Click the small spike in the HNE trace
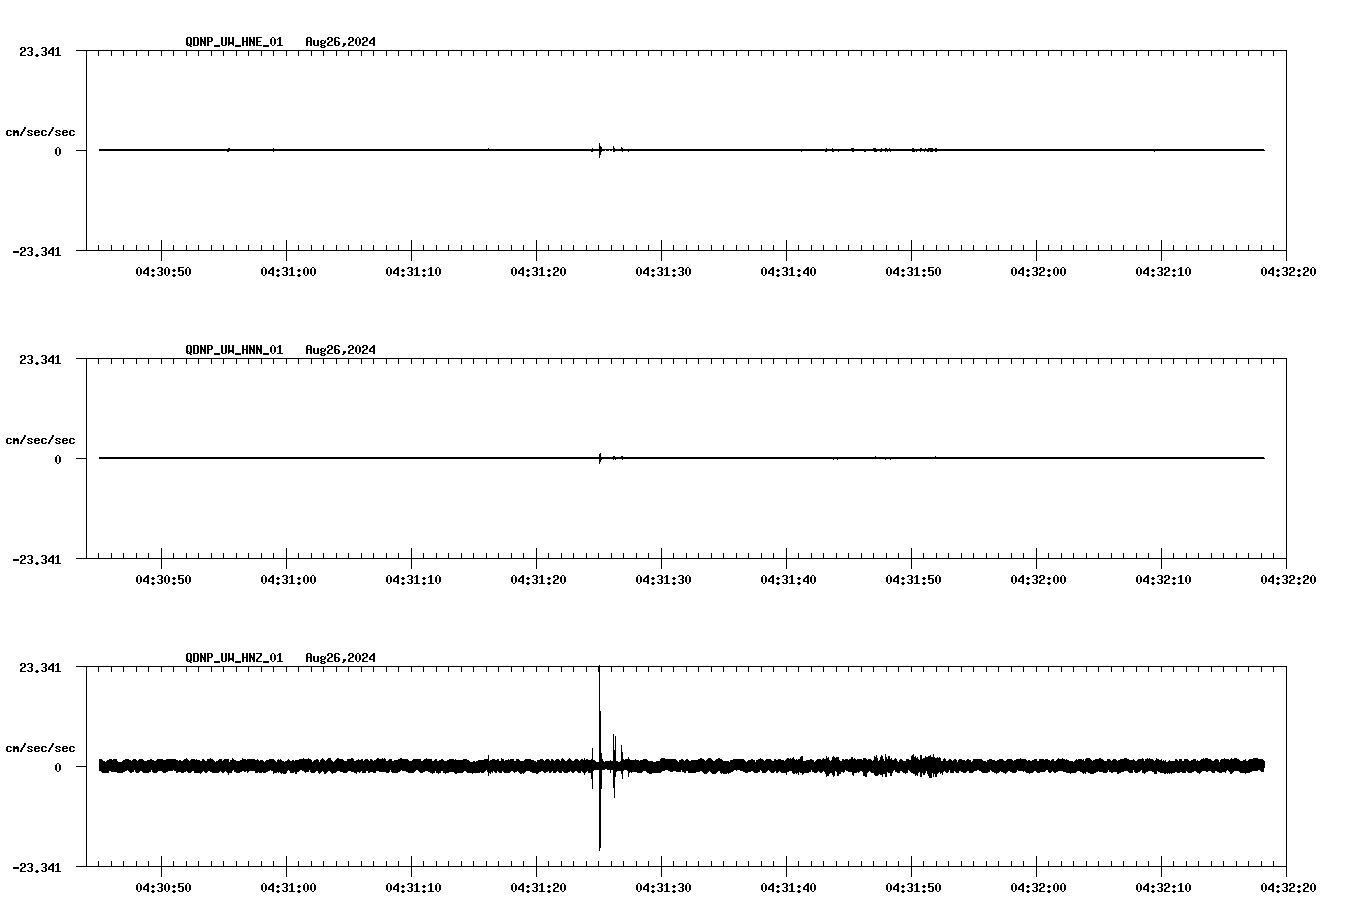Viewport: 1358px width, 924px height. [x=600, y=150]
